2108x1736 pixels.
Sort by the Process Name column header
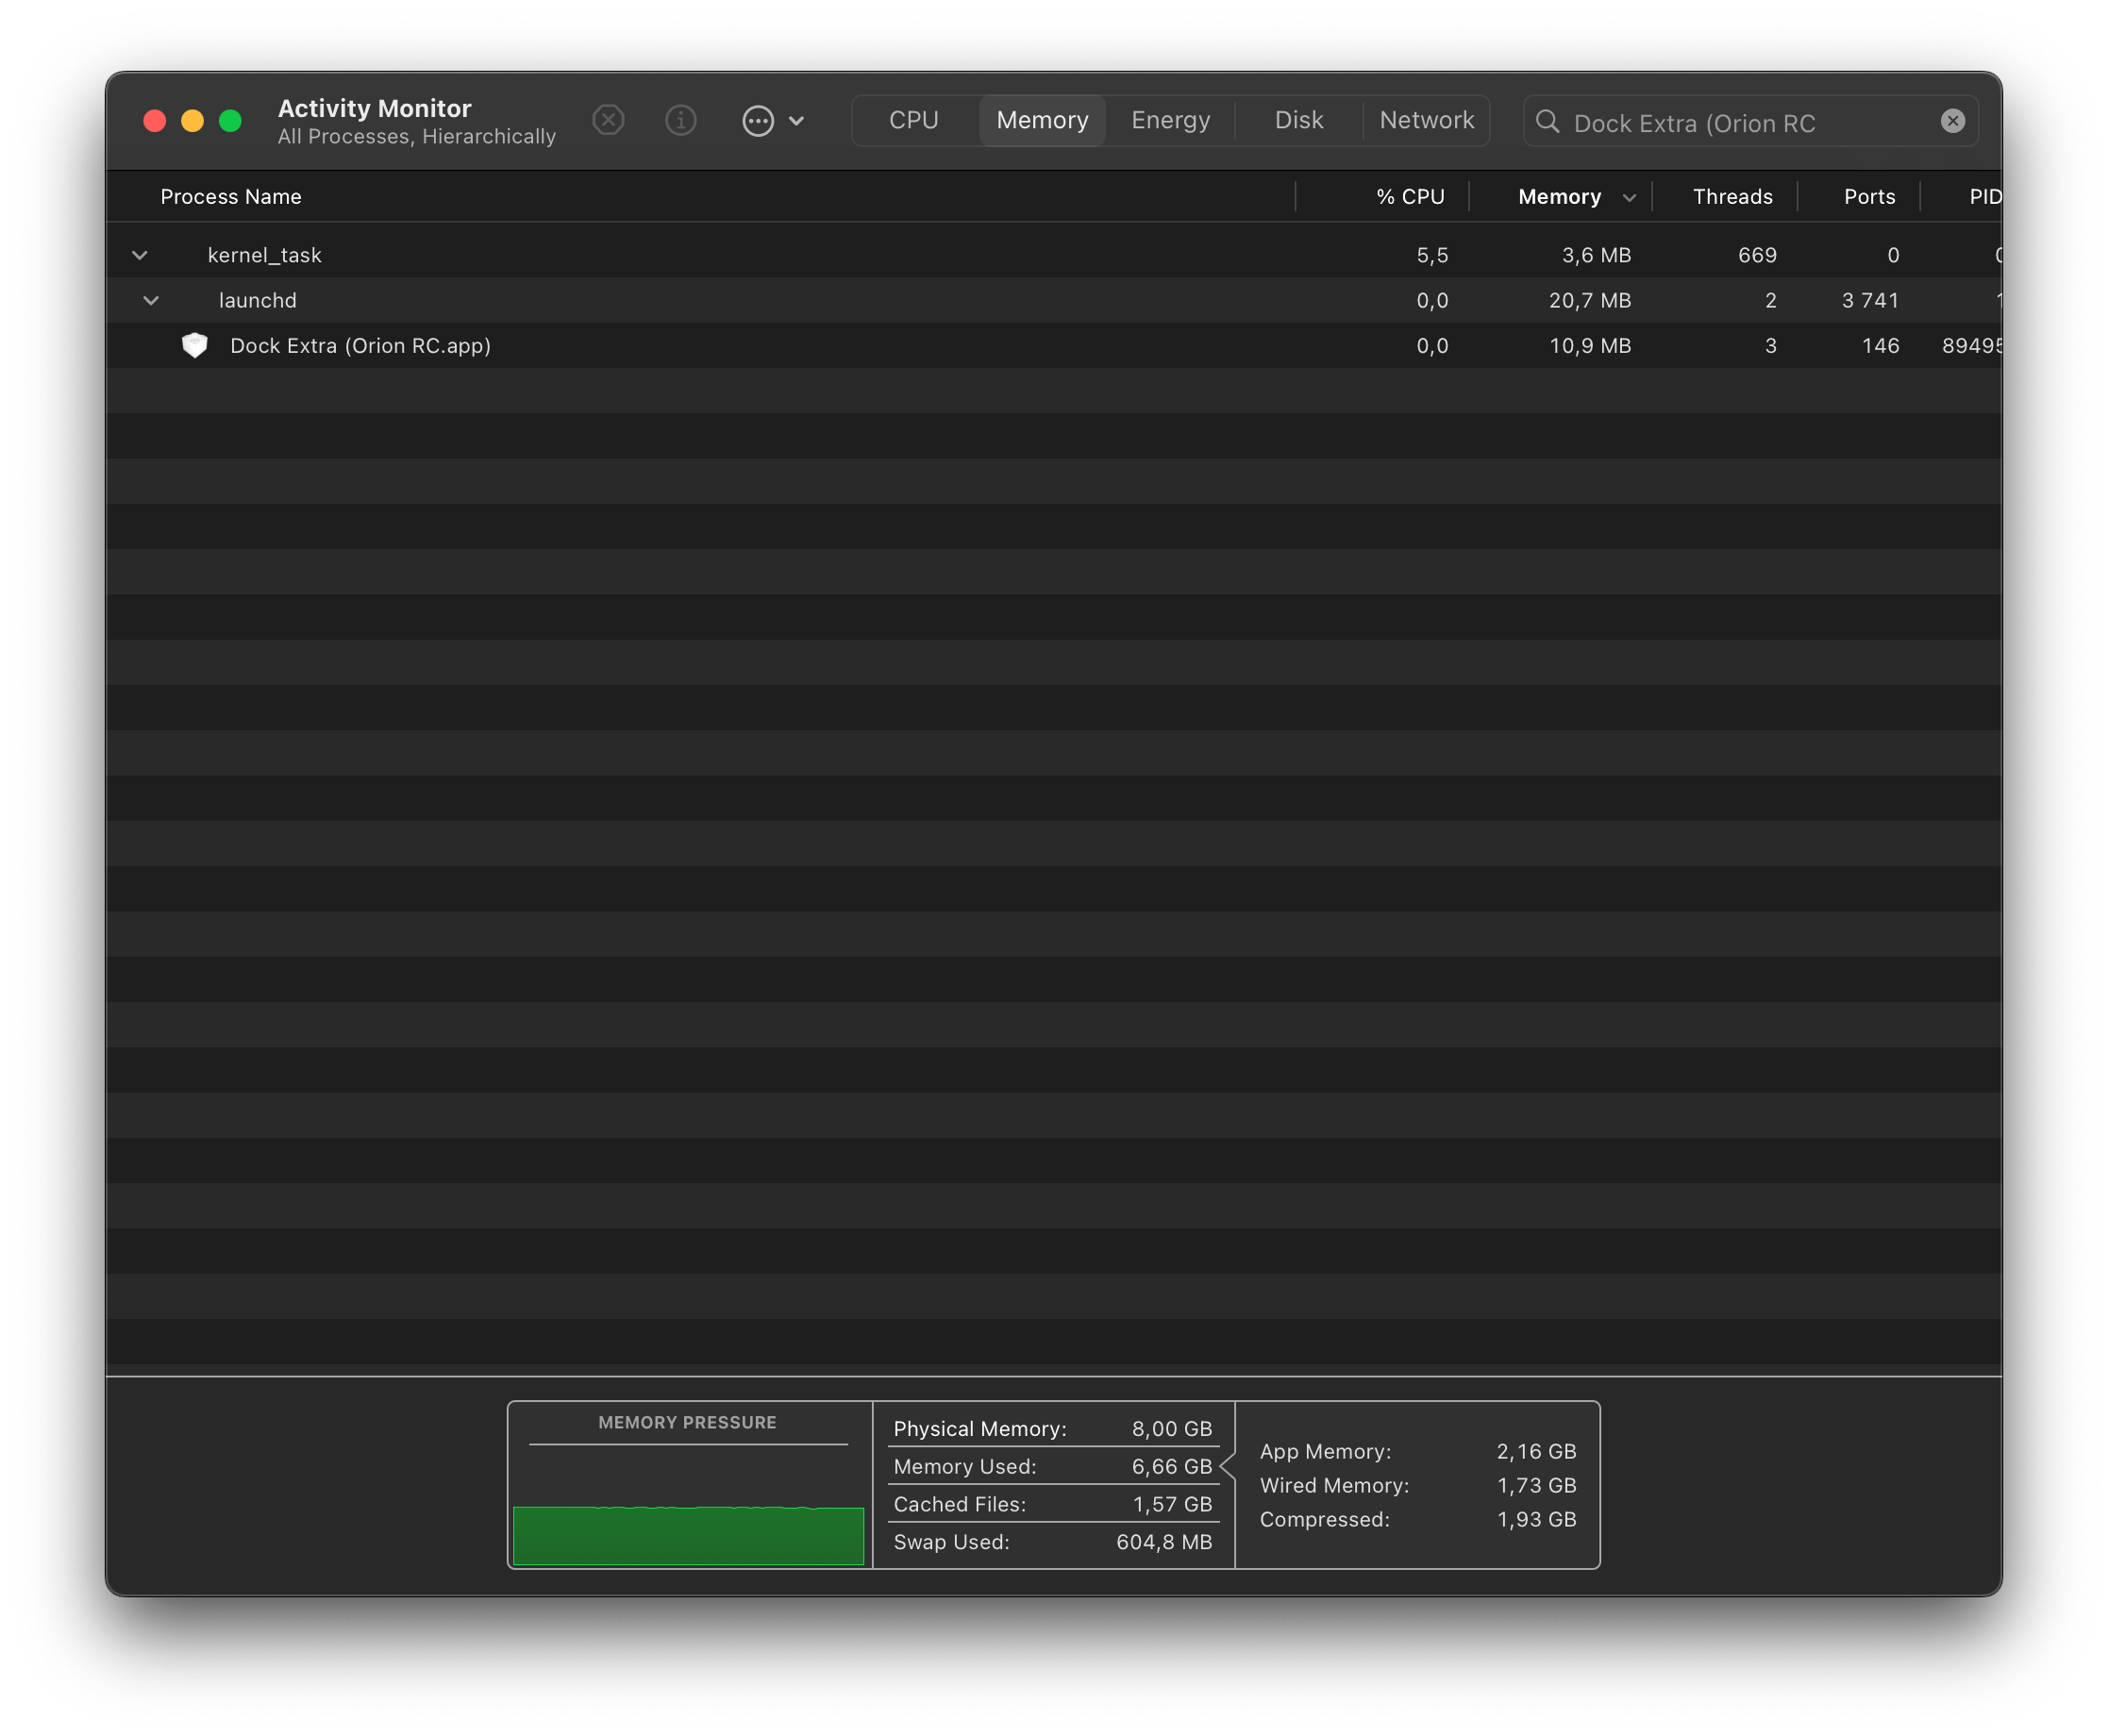point(231,197)
